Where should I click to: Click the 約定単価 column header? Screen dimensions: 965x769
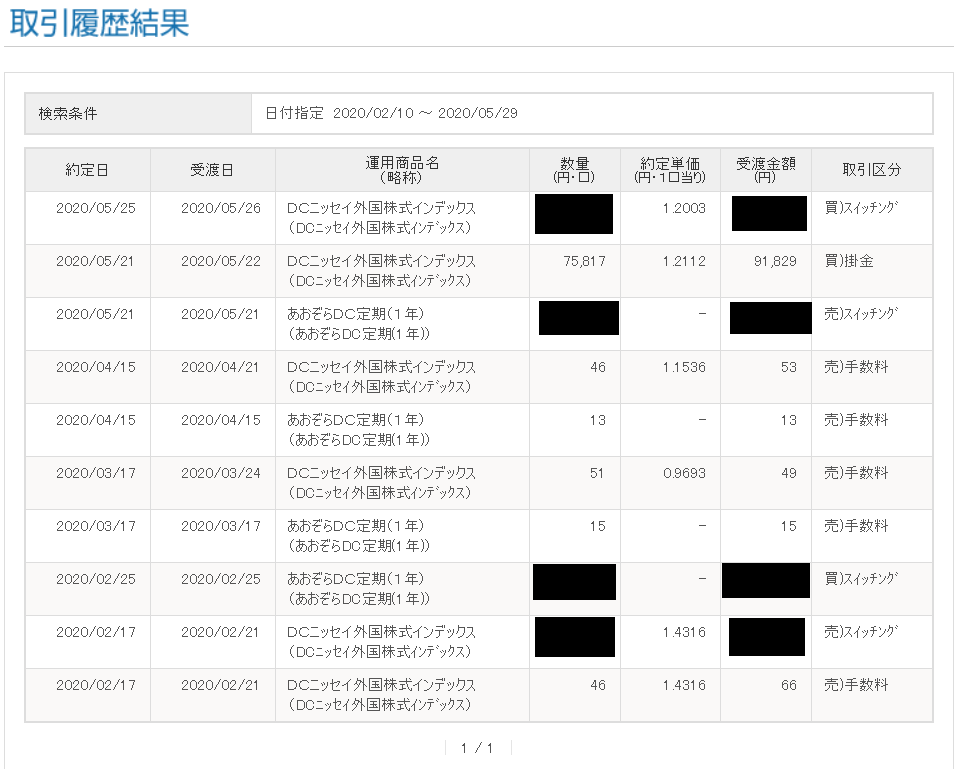pyautogui.click(x=669, y=170)
